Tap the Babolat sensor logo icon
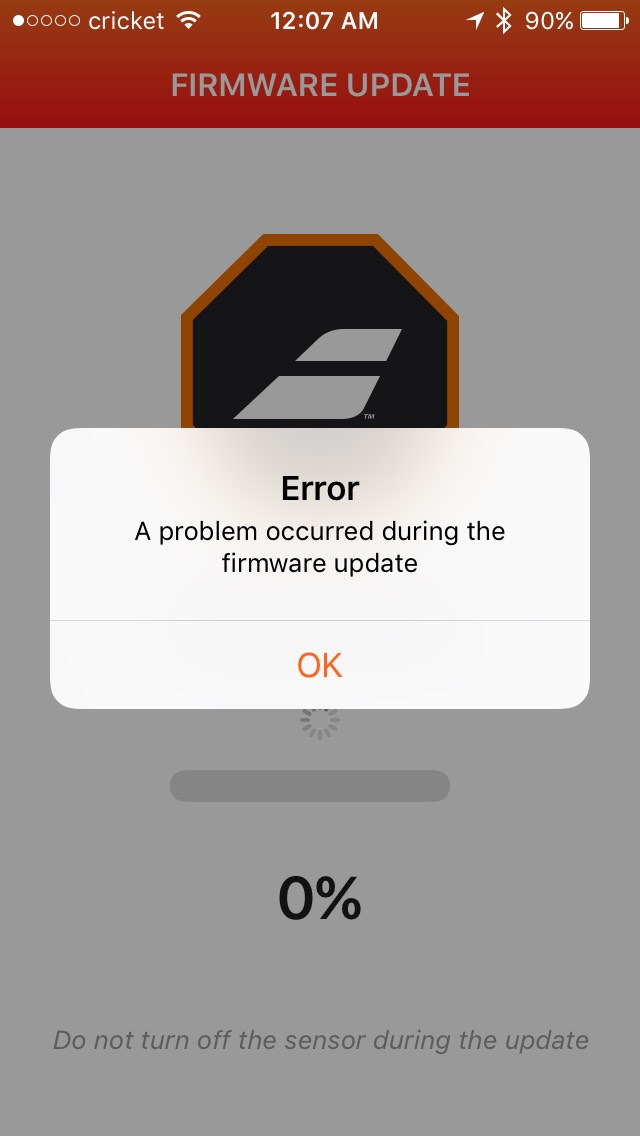Viewport: 640px width, 1136px height. coord(320,332)
